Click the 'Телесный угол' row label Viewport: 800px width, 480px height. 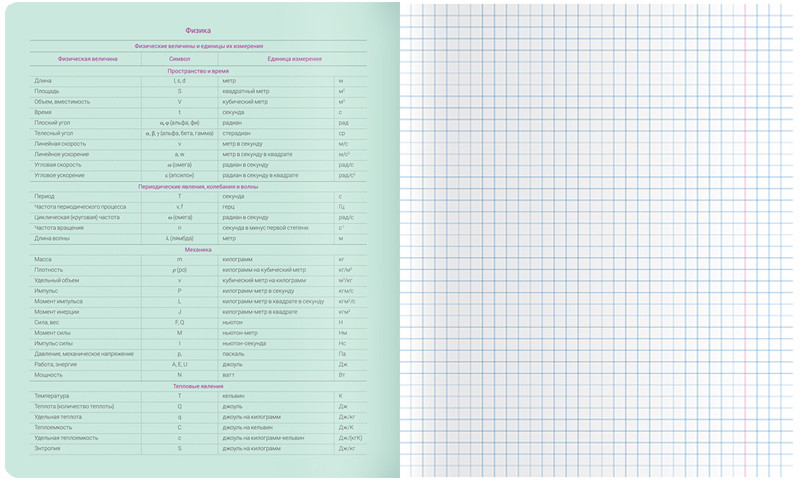coord(54,133)
